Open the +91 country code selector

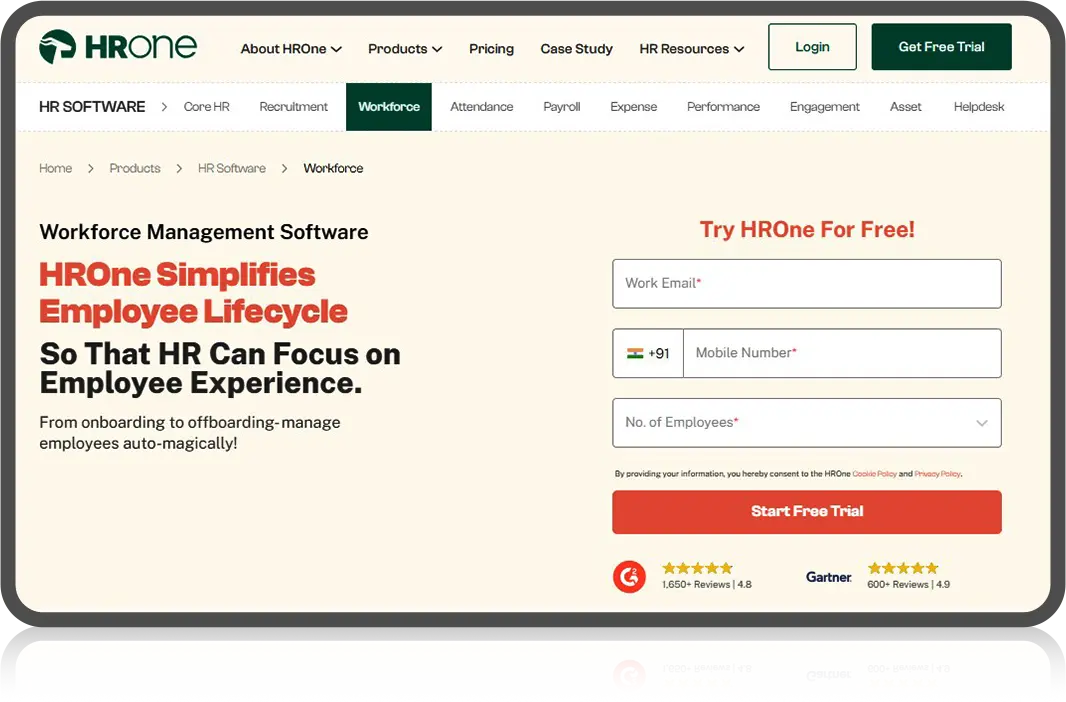pos(648,352)
